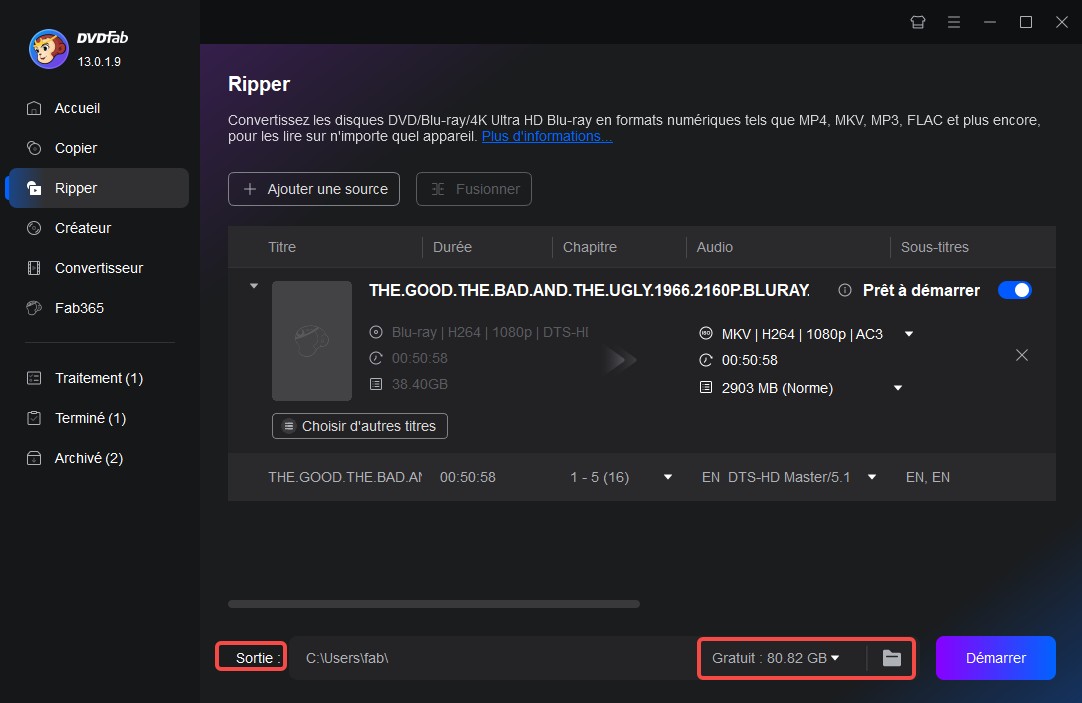
Task: Click the EN, EN subtitles cell
Action: click(x=927, y=477)
